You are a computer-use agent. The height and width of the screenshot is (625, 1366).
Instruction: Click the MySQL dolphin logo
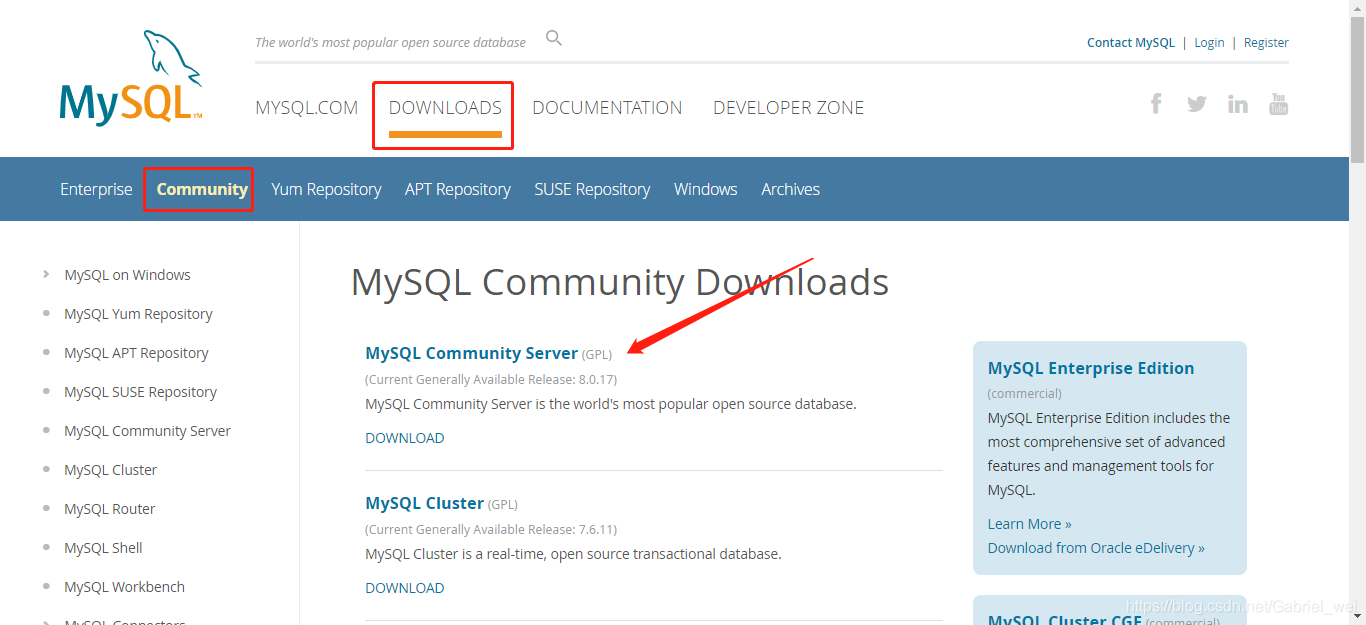(131, 78)
